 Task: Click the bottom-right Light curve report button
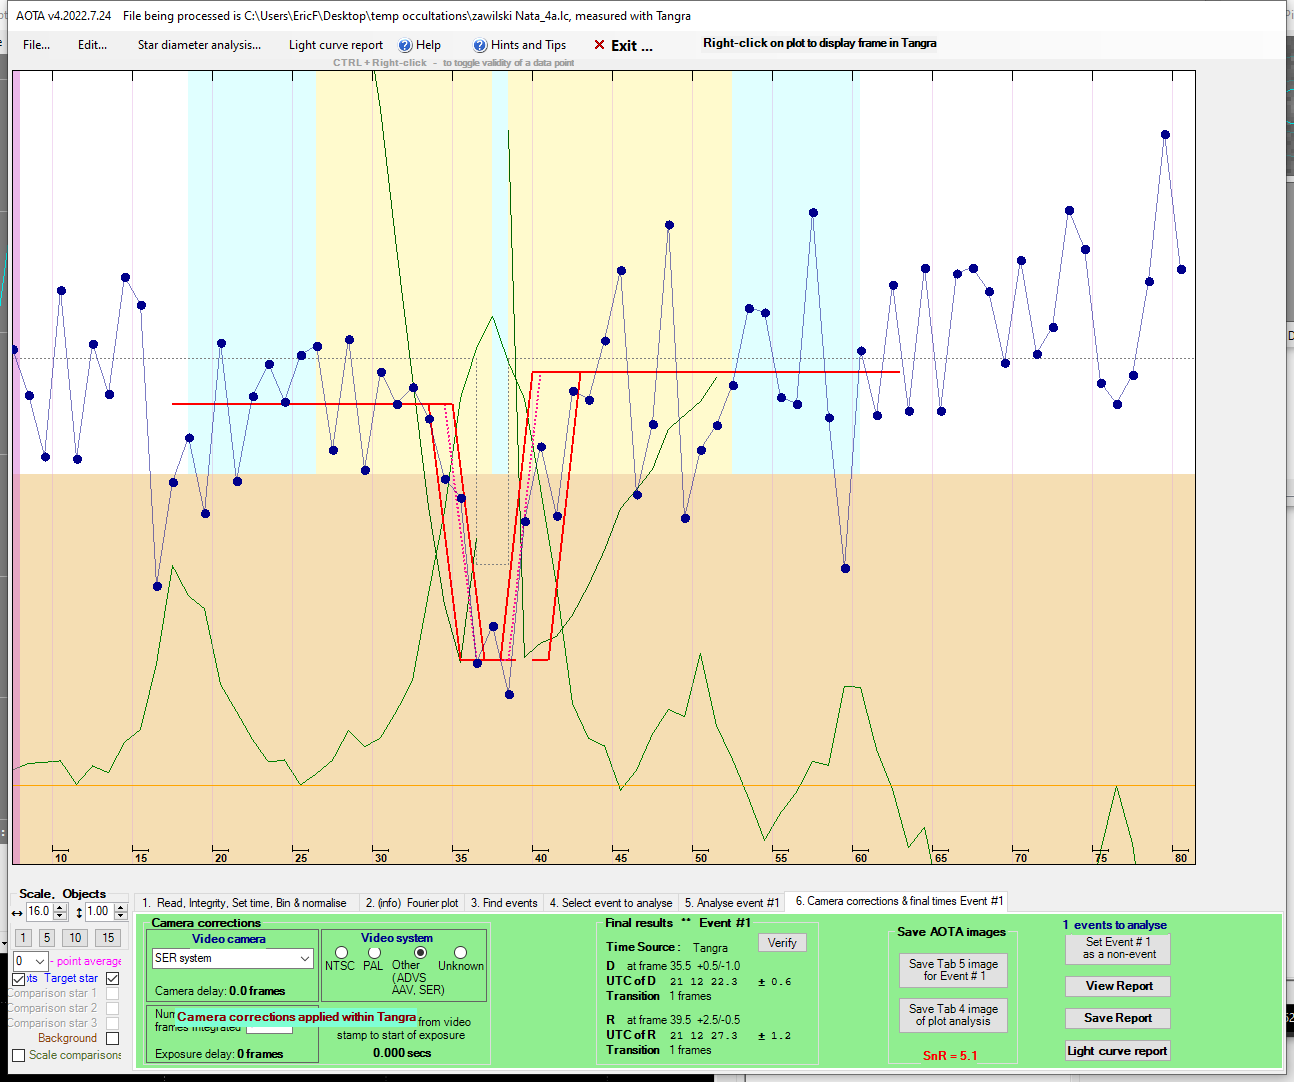tap(1118, 1051)
